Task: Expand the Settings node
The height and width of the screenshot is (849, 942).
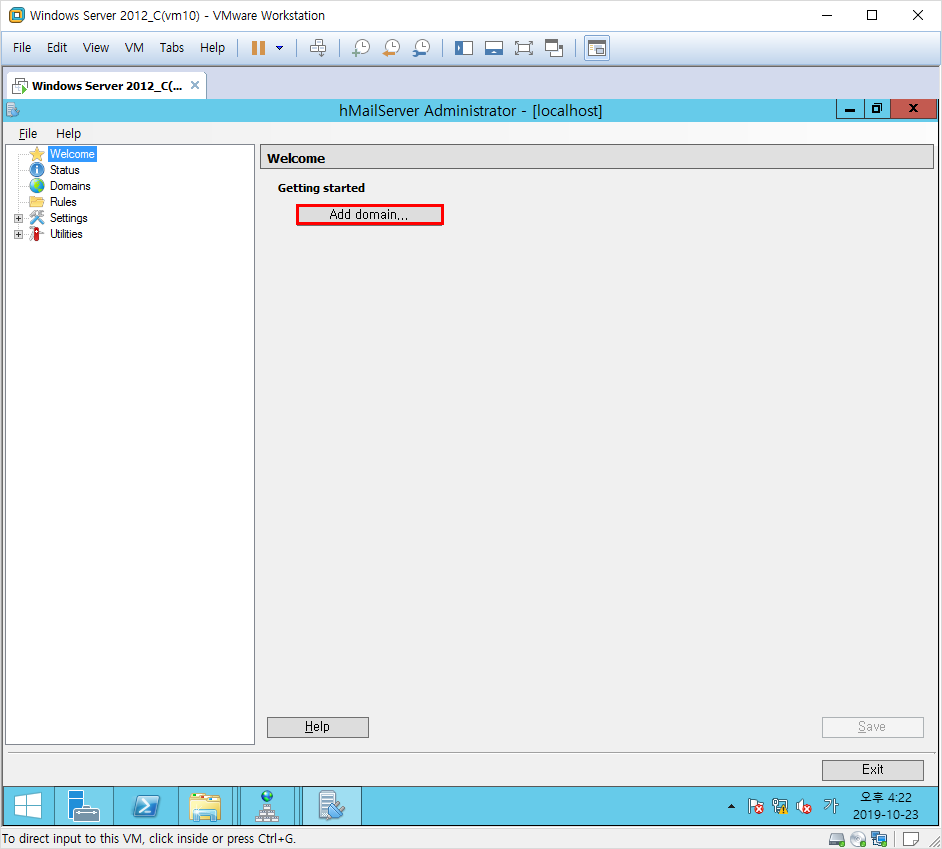Action: (x=19, y=218)
